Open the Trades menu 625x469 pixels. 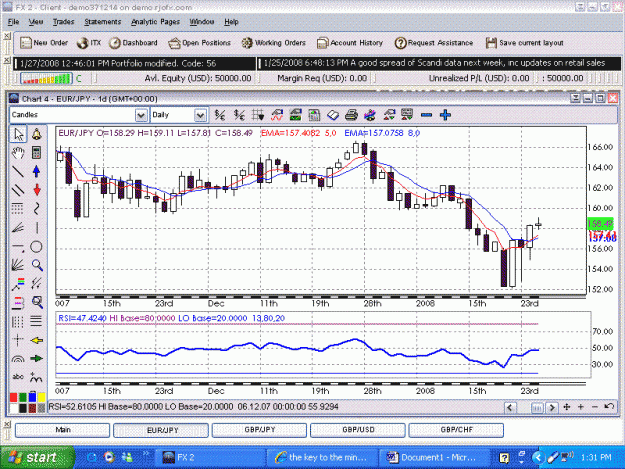pyautogui.click(x=64, y=22)
